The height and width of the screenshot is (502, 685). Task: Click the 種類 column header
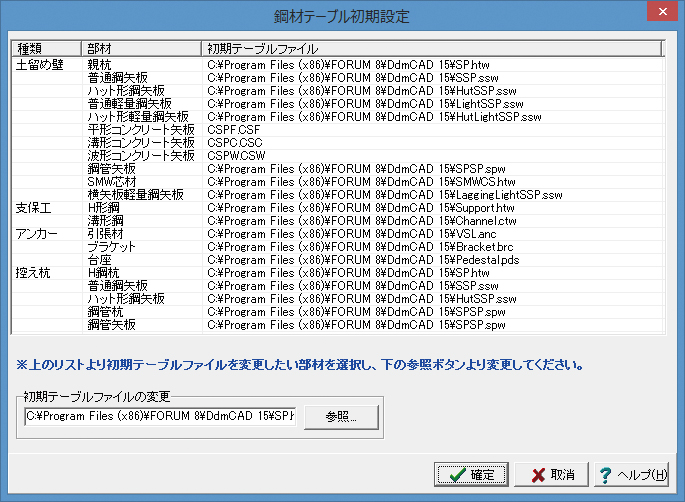tap(46, 48)
